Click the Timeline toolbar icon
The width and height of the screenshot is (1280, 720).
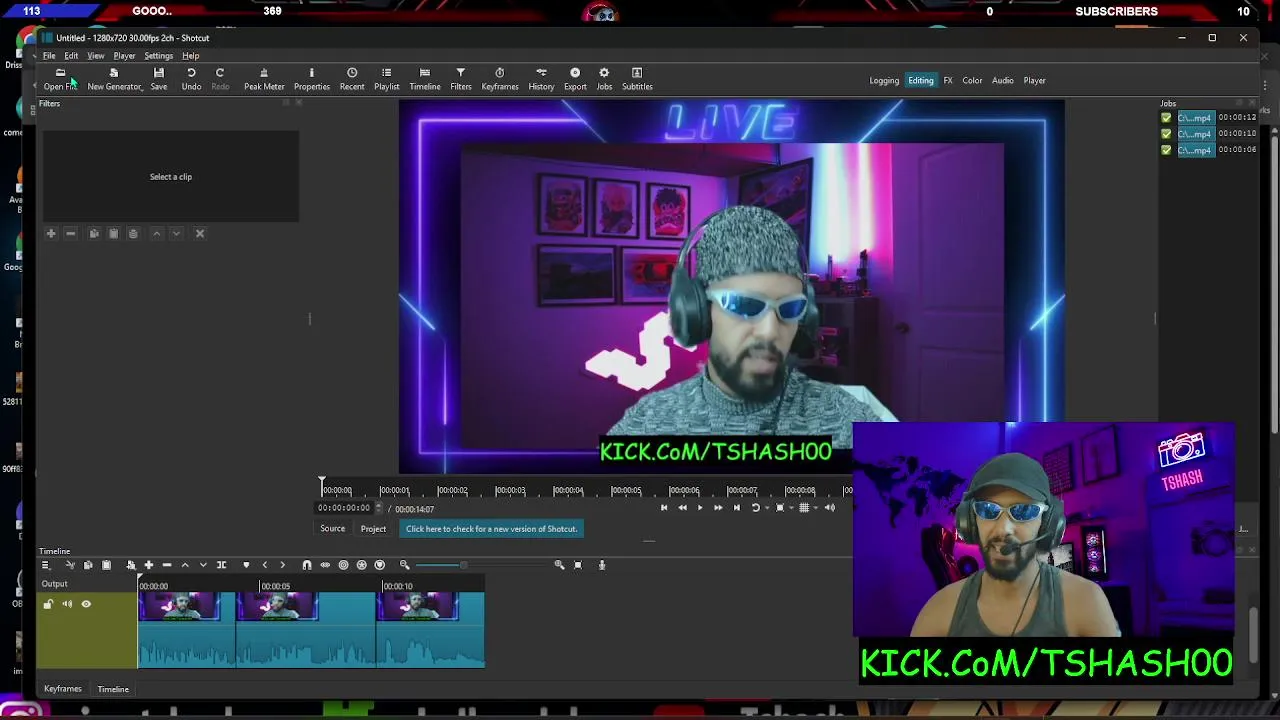click(425, 79)
